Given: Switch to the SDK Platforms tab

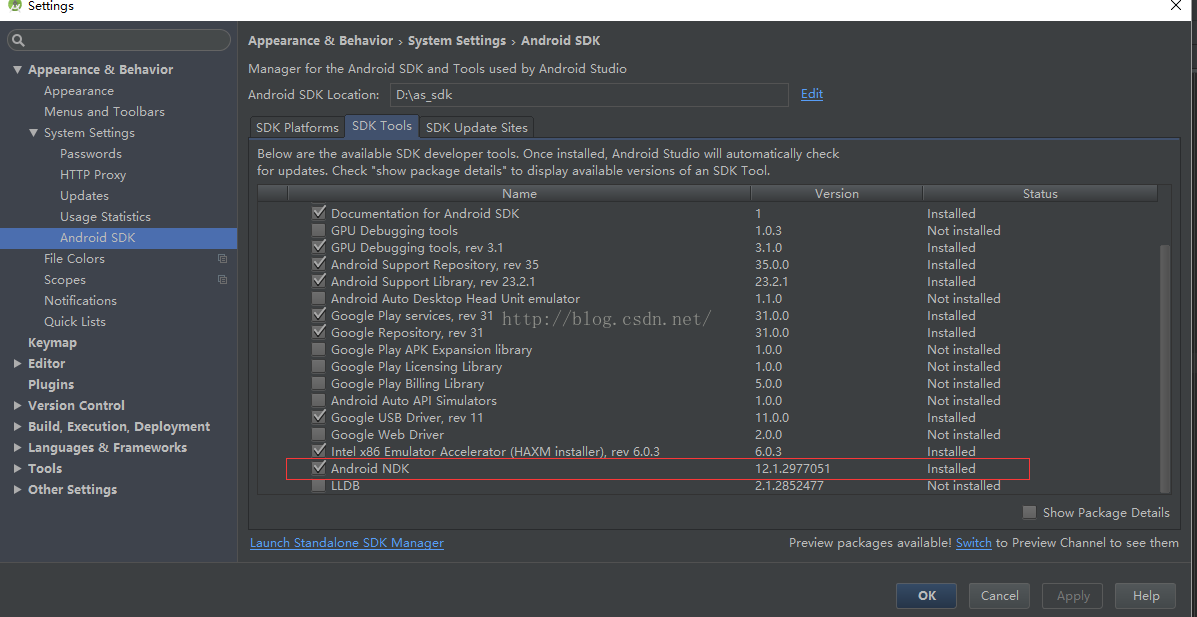Looking at the screenshot, I should [x=297, y=128].
